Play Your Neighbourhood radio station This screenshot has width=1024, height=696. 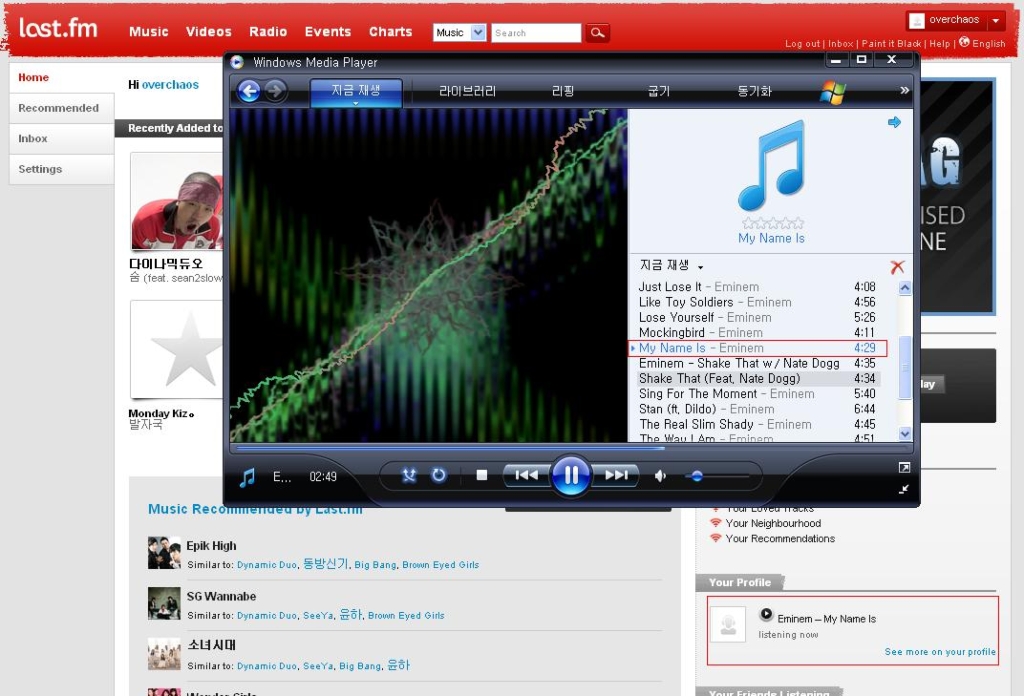click(773, 523)
